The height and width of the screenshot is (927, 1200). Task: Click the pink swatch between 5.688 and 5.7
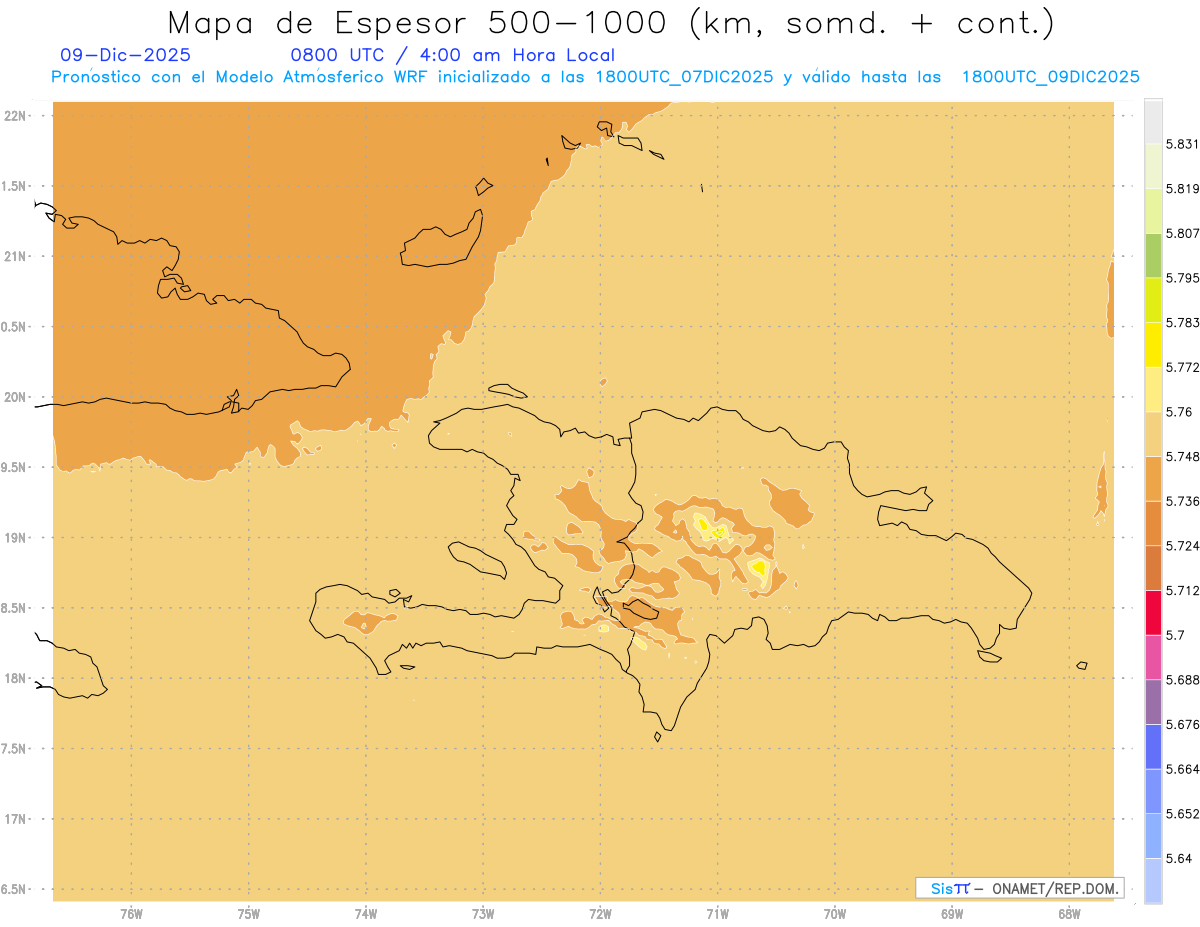click(1153, 657)
